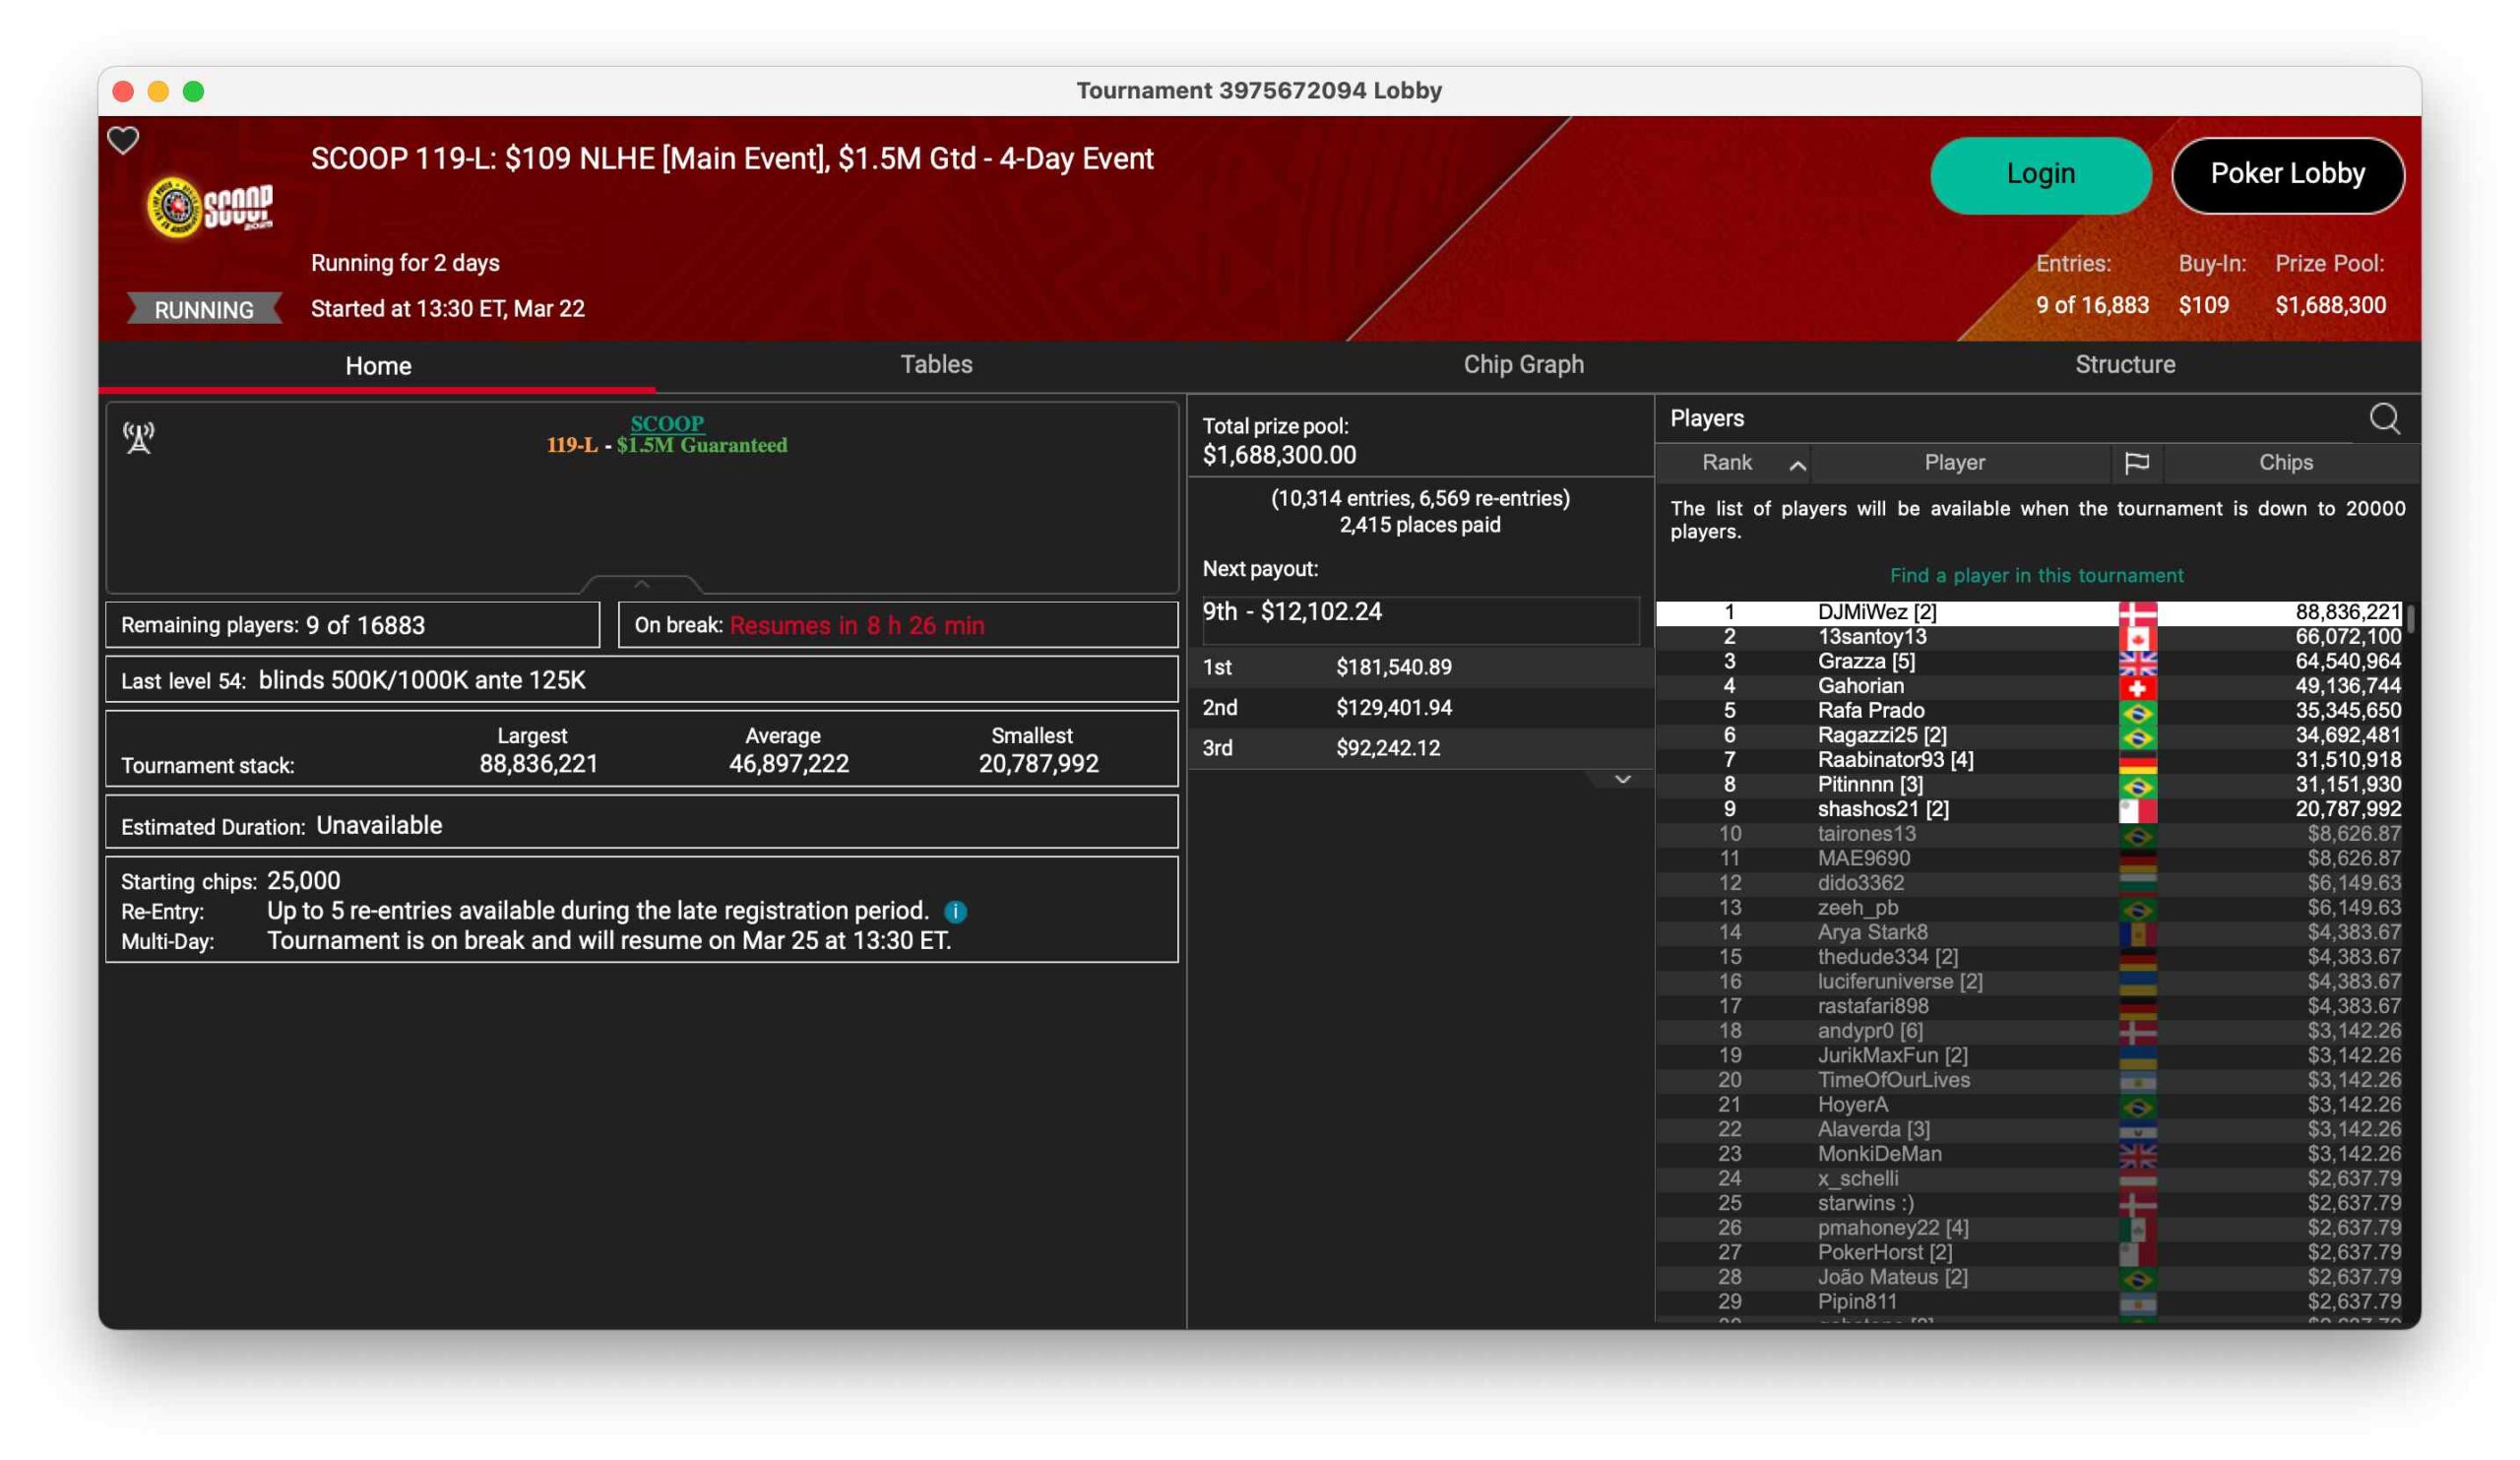The image size is (2520, 1460).
Task: Toggle Rank column sort arrow
Action: [1797, 464]
